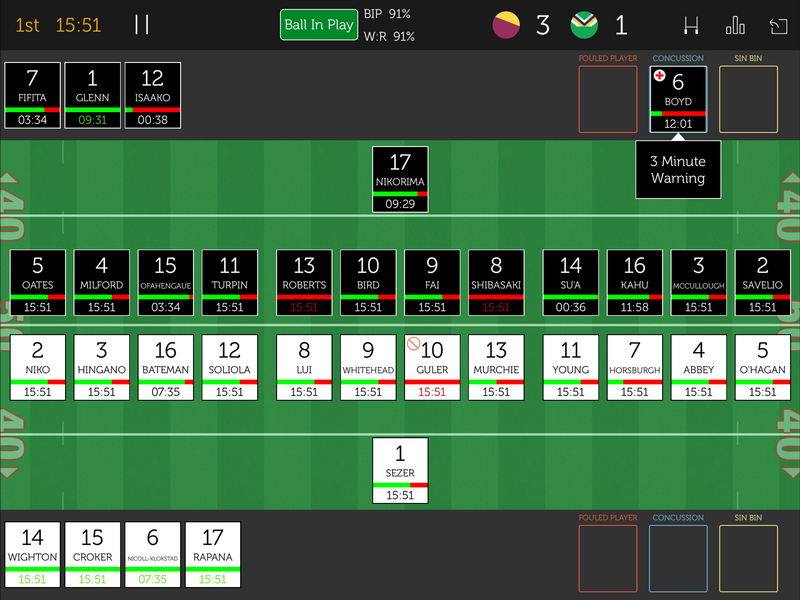Select white team 4 Abbey card

click(698, 367)
